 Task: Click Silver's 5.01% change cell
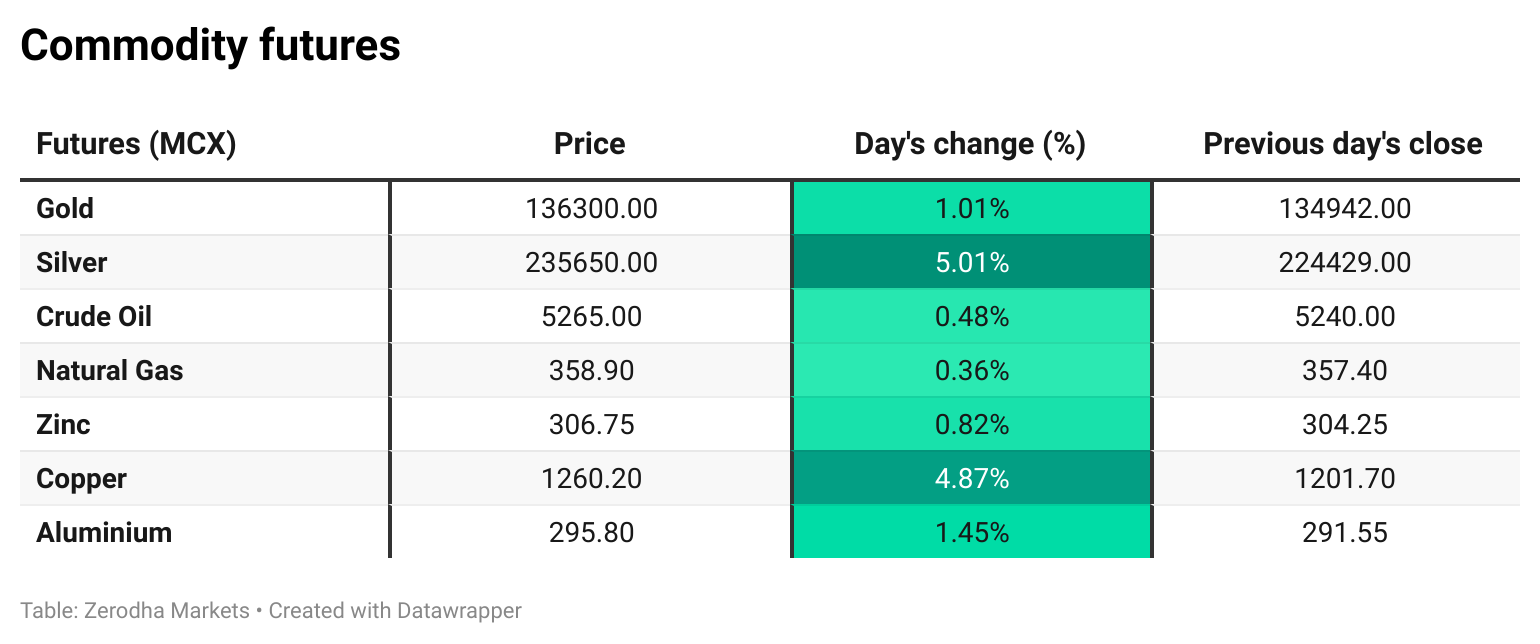(971, 263)
